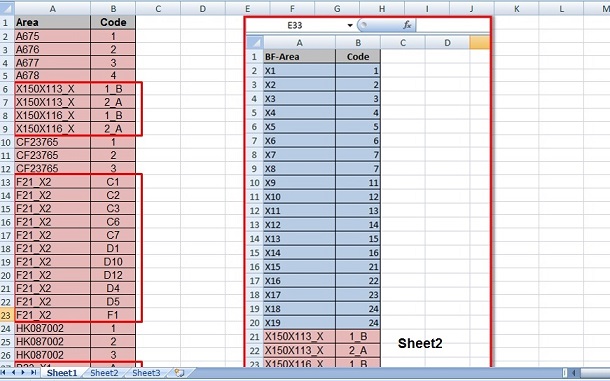Click Select All corner of main sheet
The width and height of the screenshot is (610, 381).
click(x=7, y=8)
